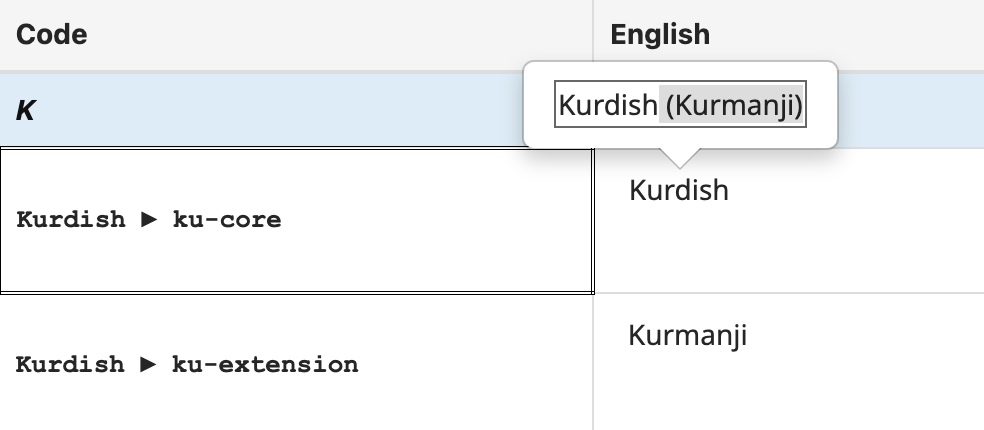Click the triangle arrow in ku-core row
The image size is (984, 430).
[x=149, y=220]
